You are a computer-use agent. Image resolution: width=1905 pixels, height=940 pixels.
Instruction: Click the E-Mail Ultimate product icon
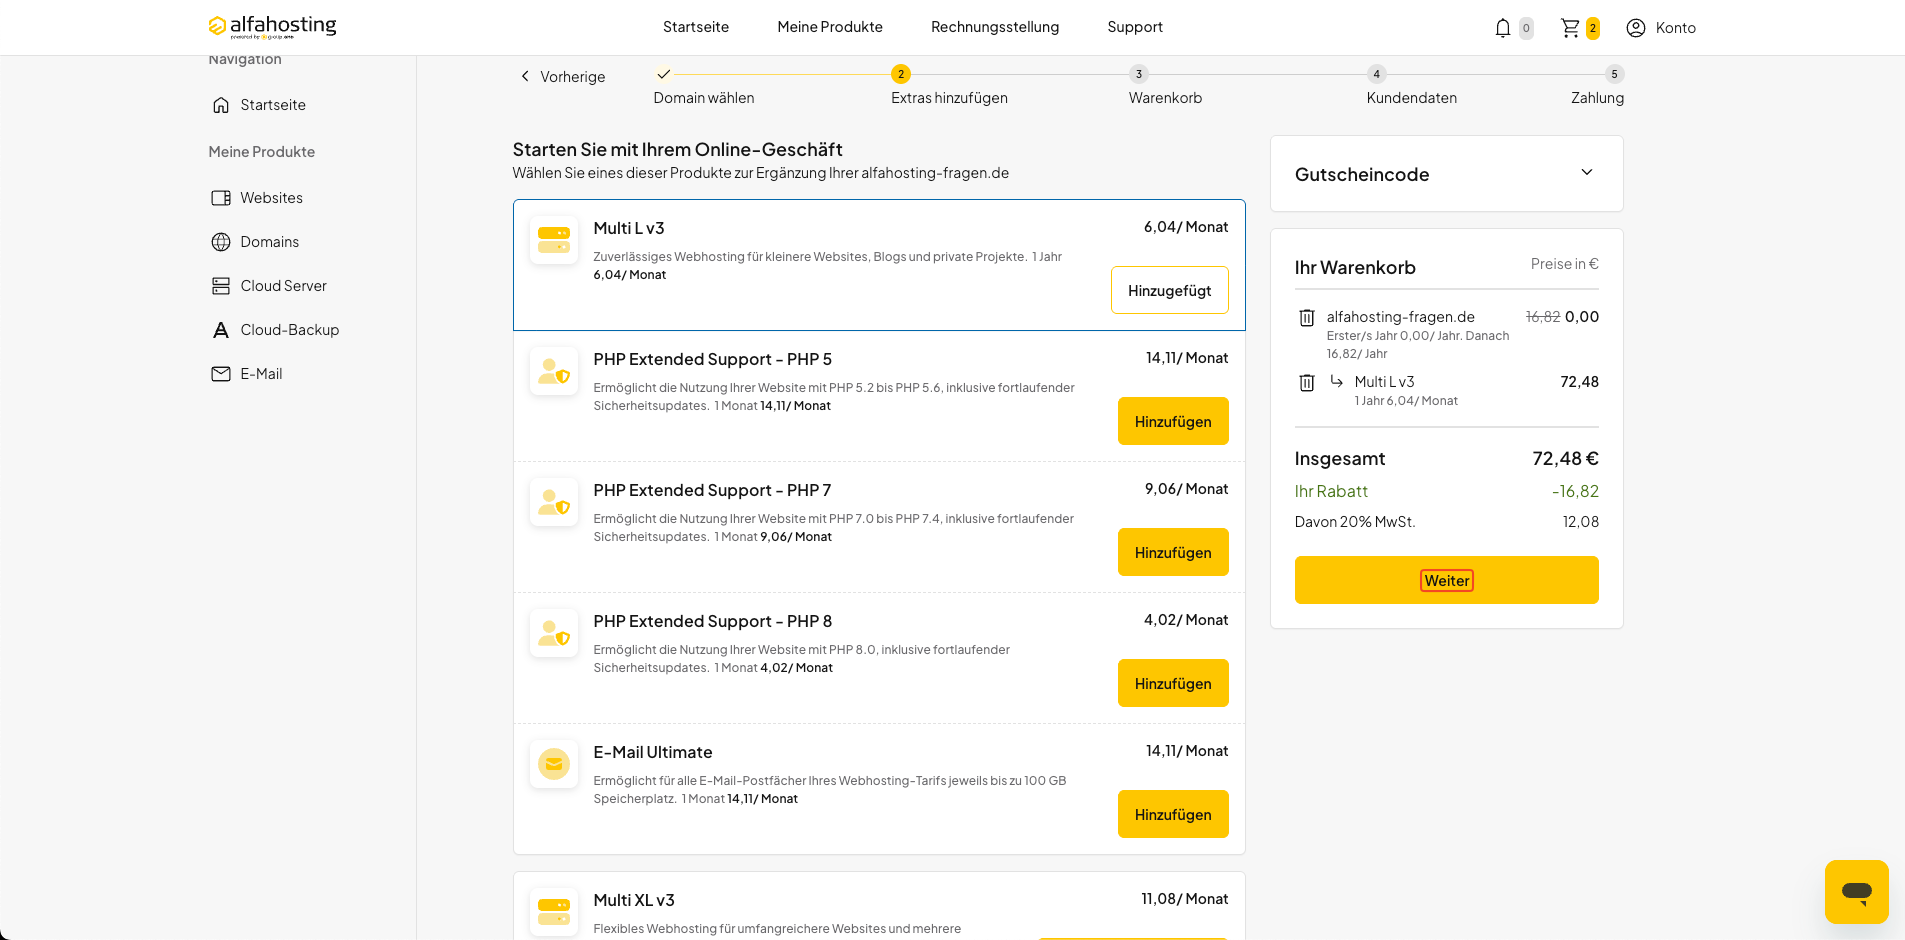(554, 764)
